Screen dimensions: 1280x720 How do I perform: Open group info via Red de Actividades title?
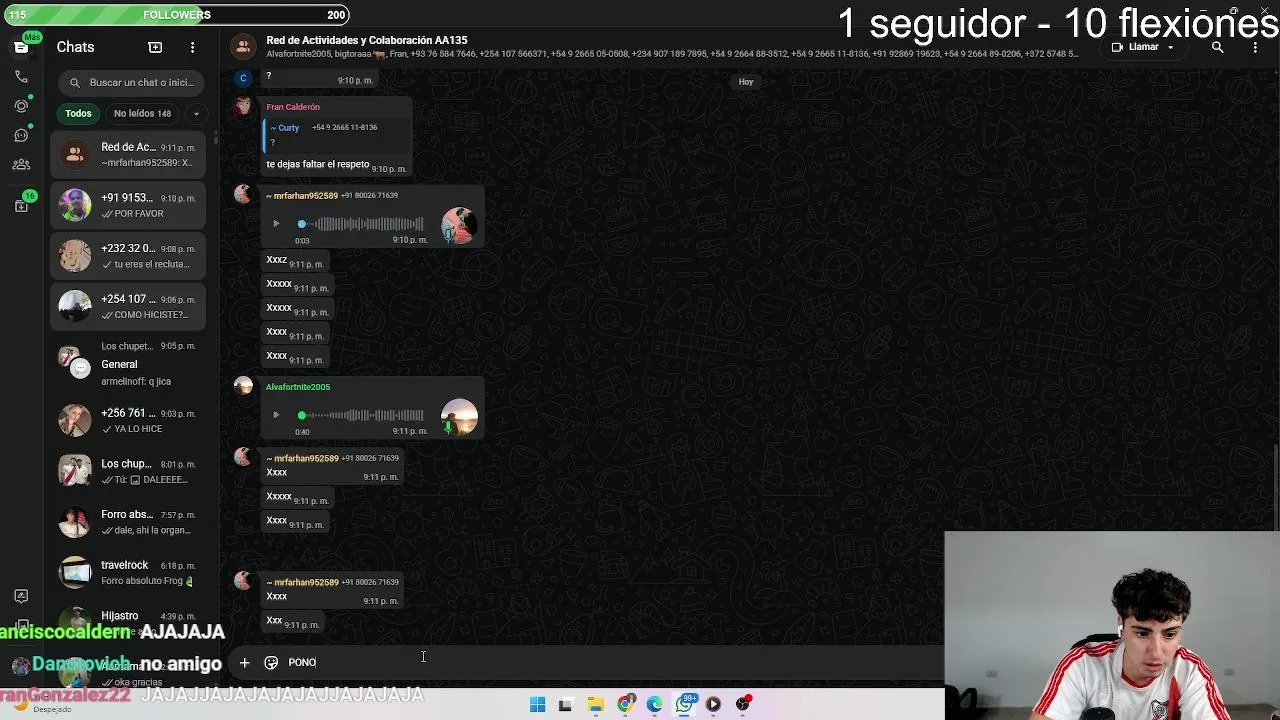point(366,40)
